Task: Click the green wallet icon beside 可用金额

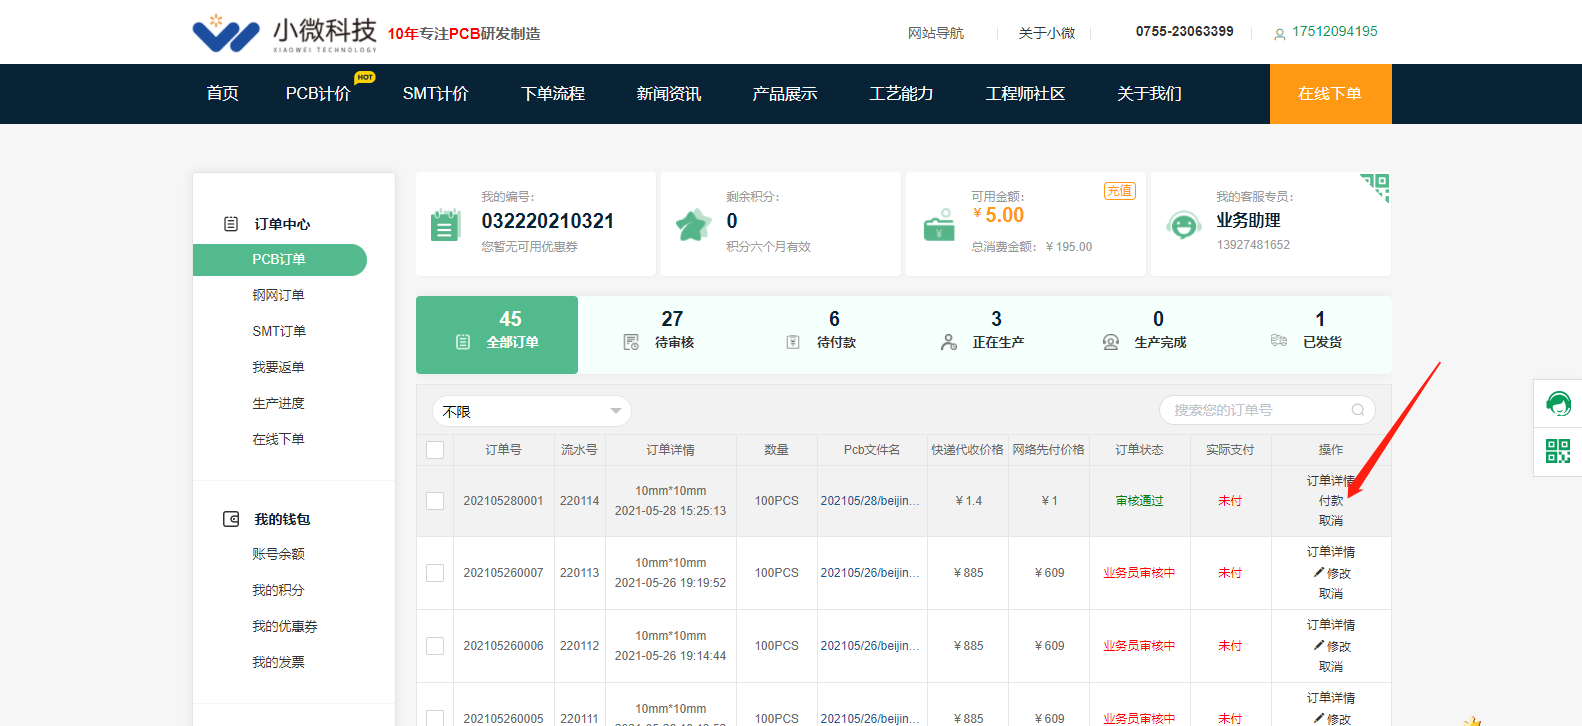Action: 939,225
